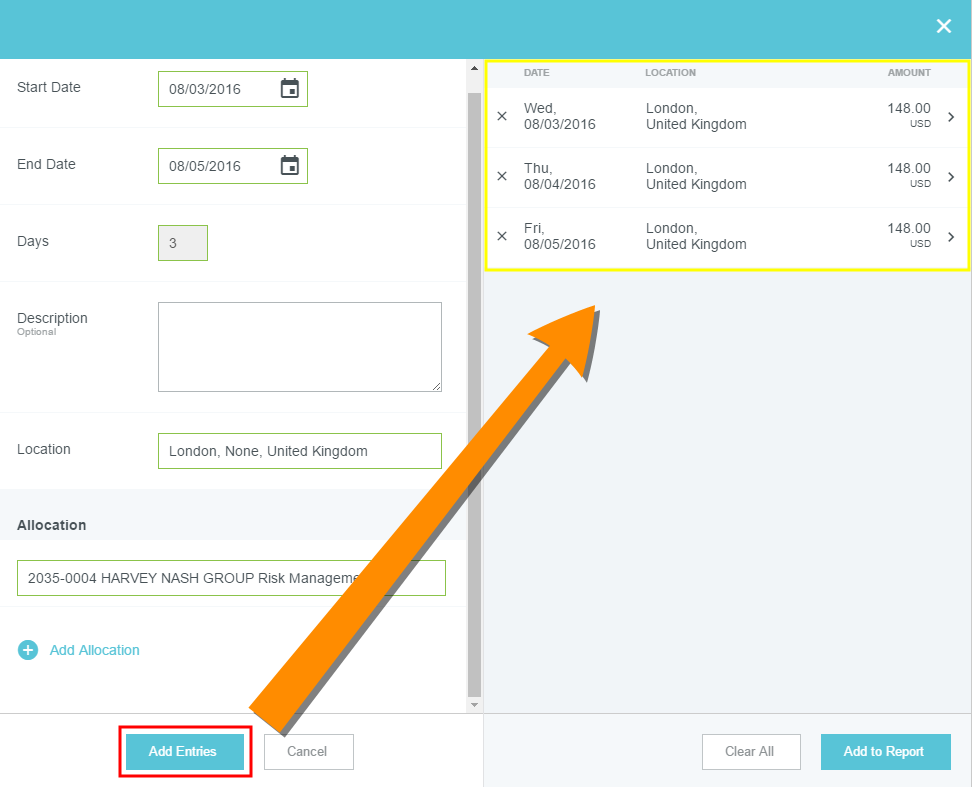972x787 pixels.
Task: Click the Add Allocation link text
Action: pos(95,650)
